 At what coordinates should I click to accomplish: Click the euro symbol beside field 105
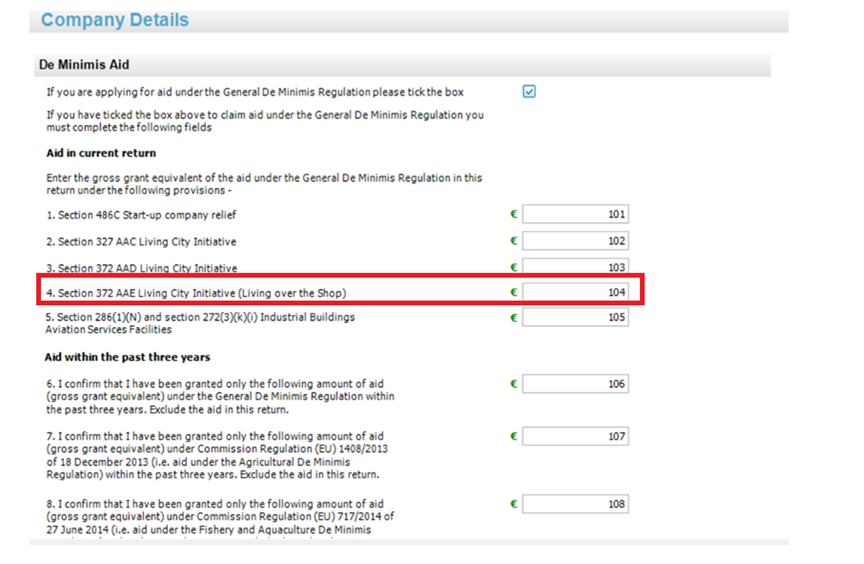click(x=514, y=317)
